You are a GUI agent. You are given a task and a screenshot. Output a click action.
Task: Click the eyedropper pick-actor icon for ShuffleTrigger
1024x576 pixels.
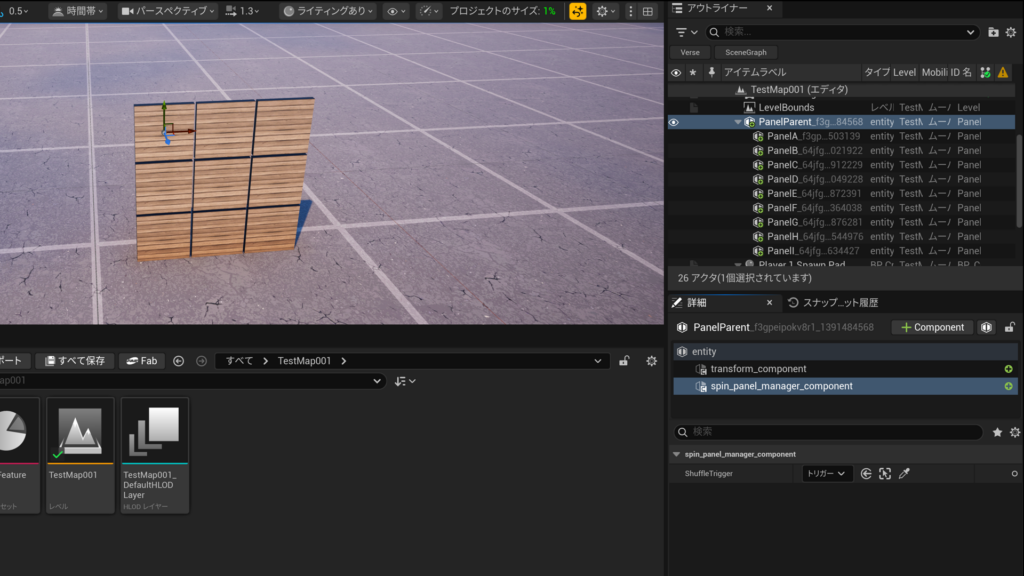[904, 474]
